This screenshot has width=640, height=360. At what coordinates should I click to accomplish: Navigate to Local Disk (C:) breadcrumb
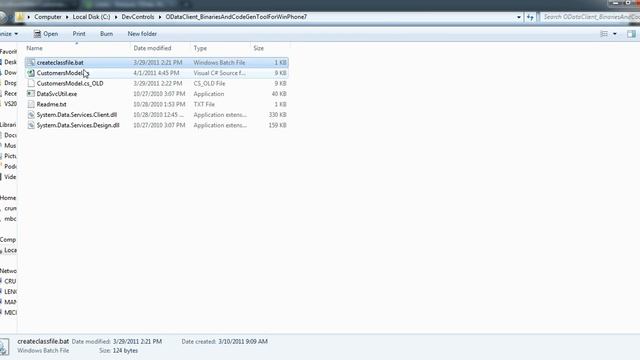click(91, 17)
